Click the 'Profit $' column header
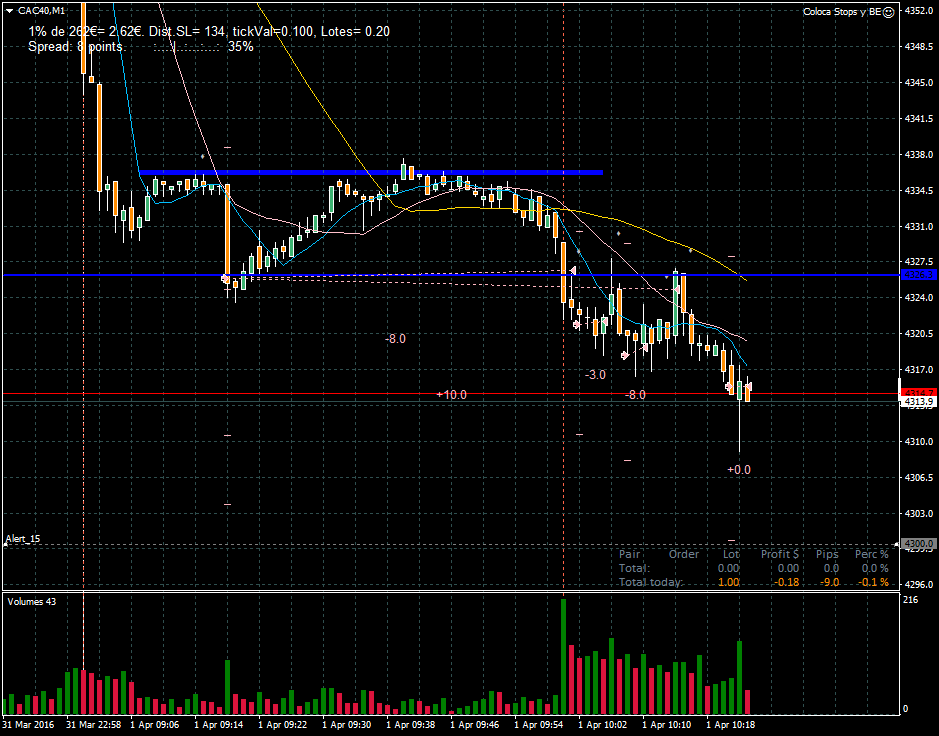Screen dimensions: 939x736 [780, 554]
